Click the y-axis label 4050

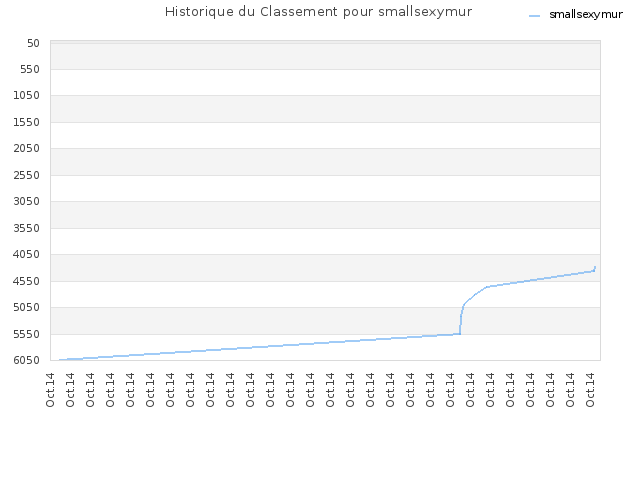pos(27,254)
